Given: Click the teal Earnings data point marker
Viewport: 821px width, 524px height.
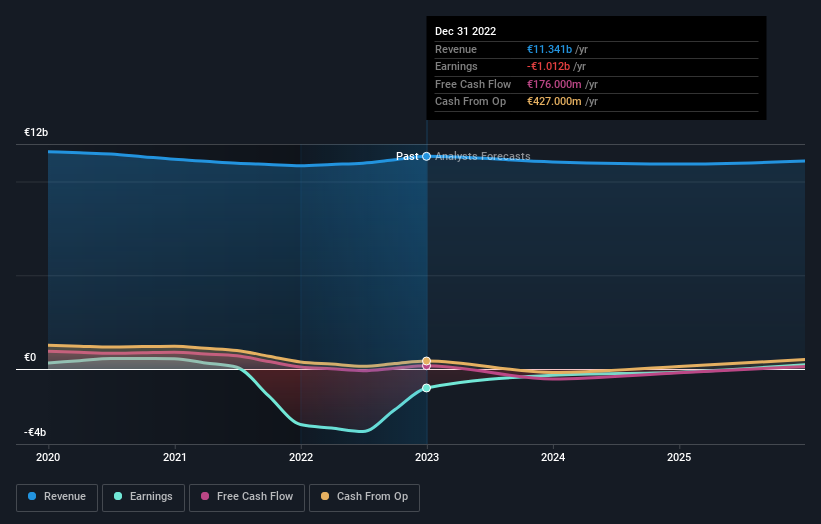Looking at the screenshot, I should [x=427, y=388].
